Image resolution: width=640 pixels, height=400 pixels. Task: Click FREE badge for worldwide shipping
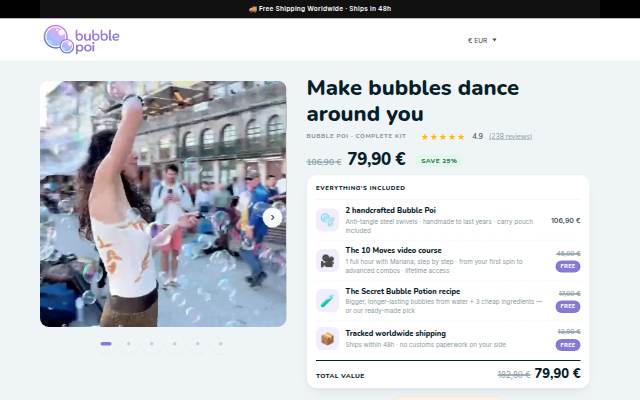(568, 345)
